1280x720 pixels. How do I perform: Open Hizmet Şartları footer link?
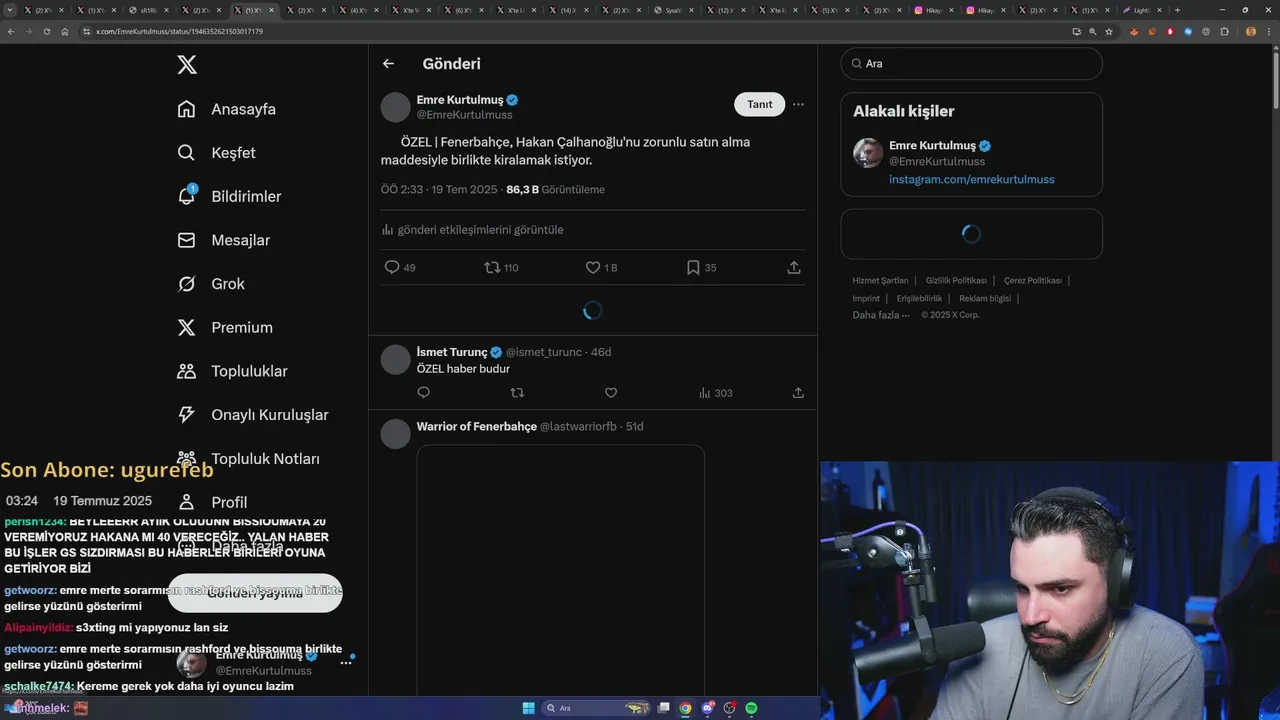point(880,281)
